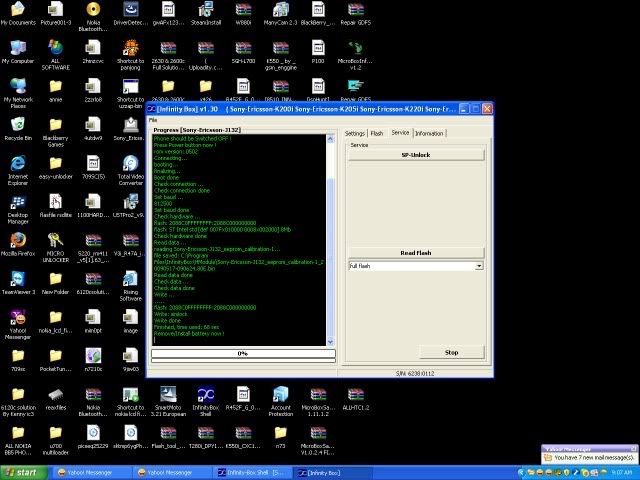Click the 0% progress bar
Screen dimensions: 640x480
tap(243, 353)
